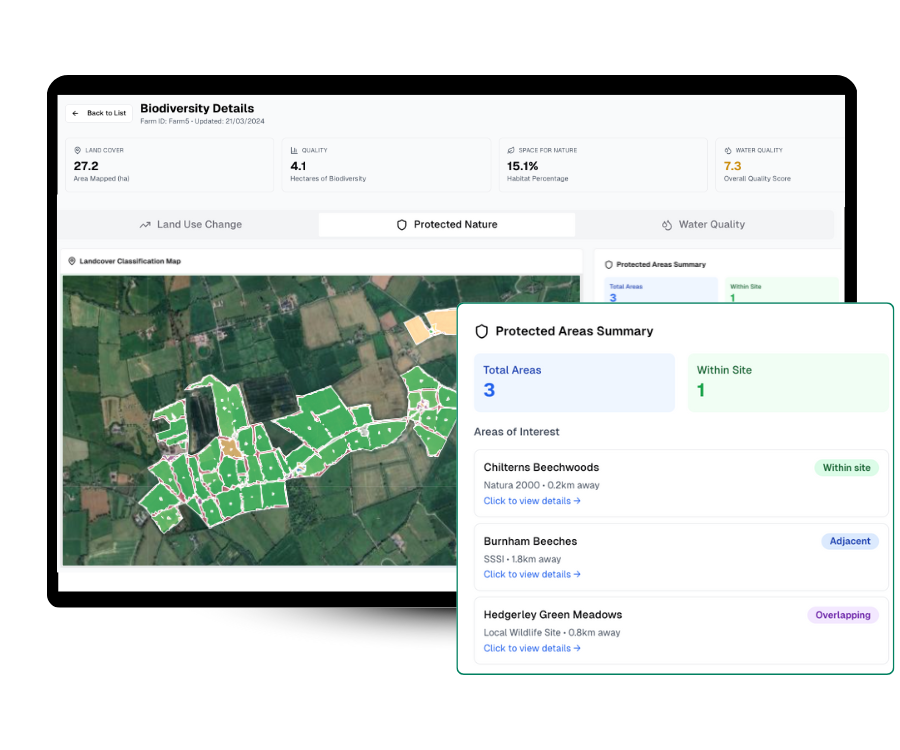Click the purple Overlapping badge
This screenshot has width=900, height=750.
(x=843, y=615)
